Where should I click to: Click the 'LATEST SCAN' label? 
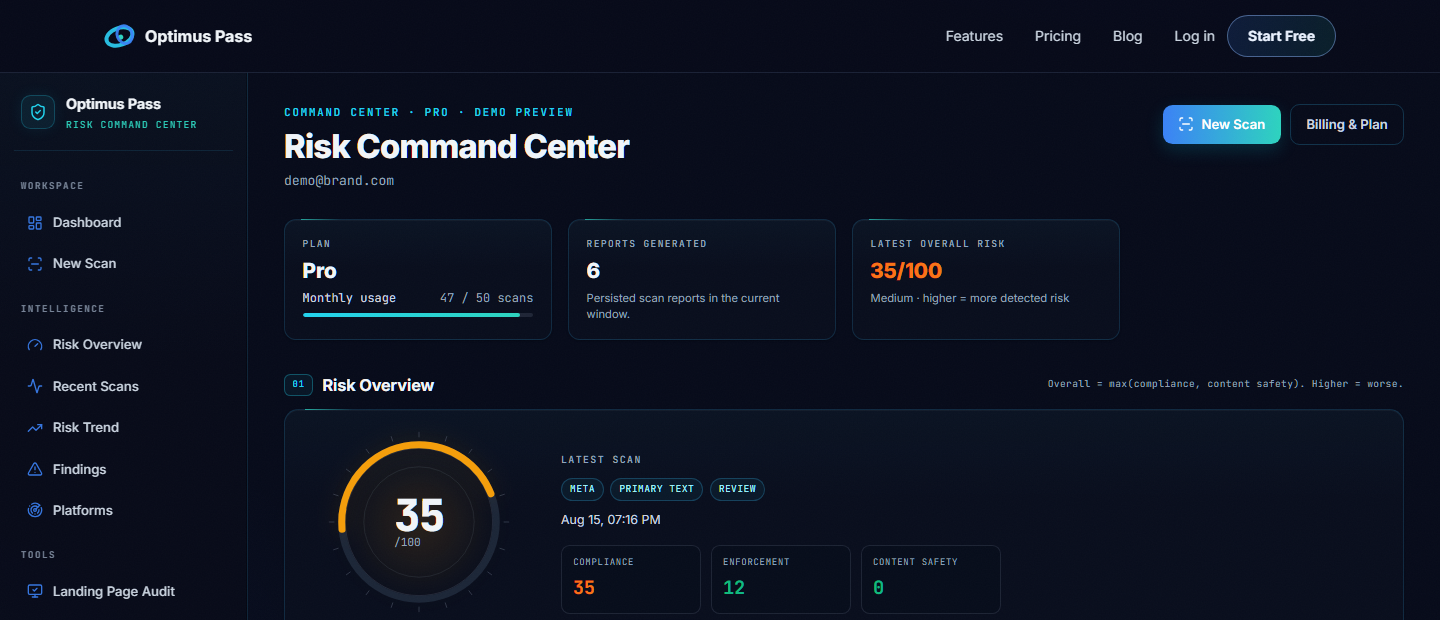pyautogui.click(x=601, y=460)
